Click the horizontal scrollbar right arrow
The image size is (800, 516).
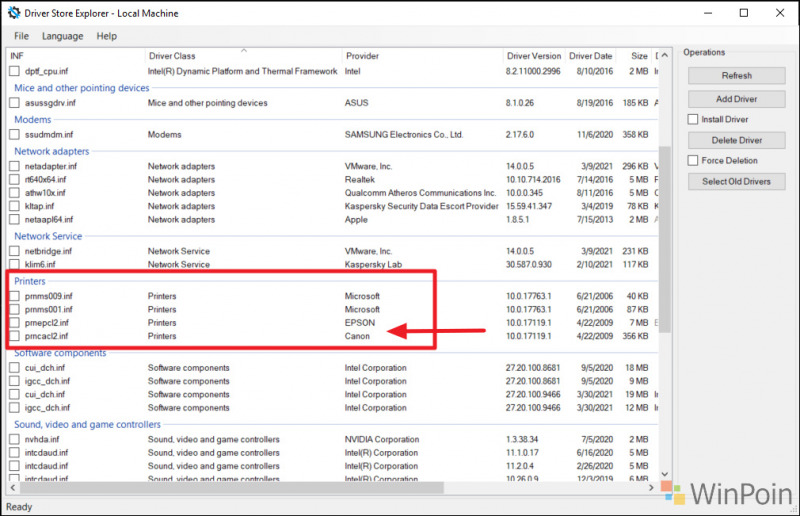[x=651, y=487]
